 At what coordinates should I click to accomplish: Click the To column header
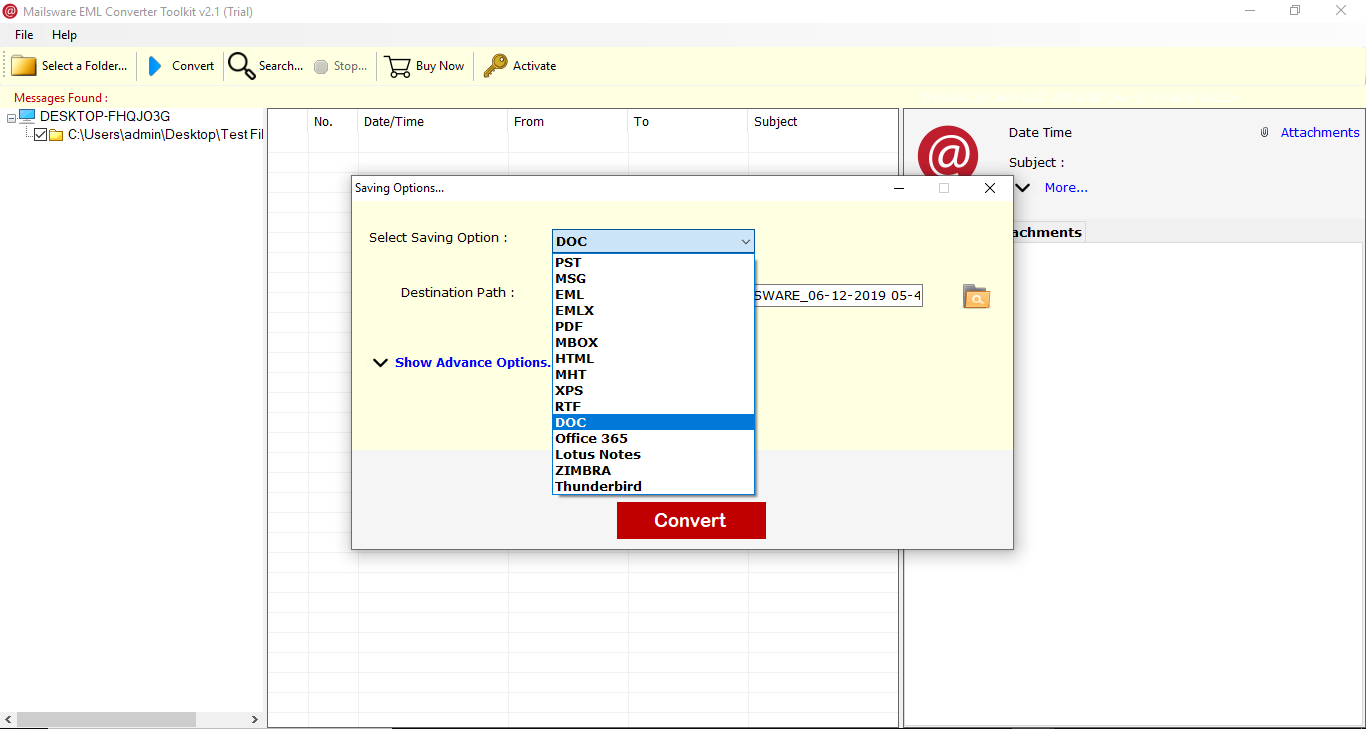(688, 122)
